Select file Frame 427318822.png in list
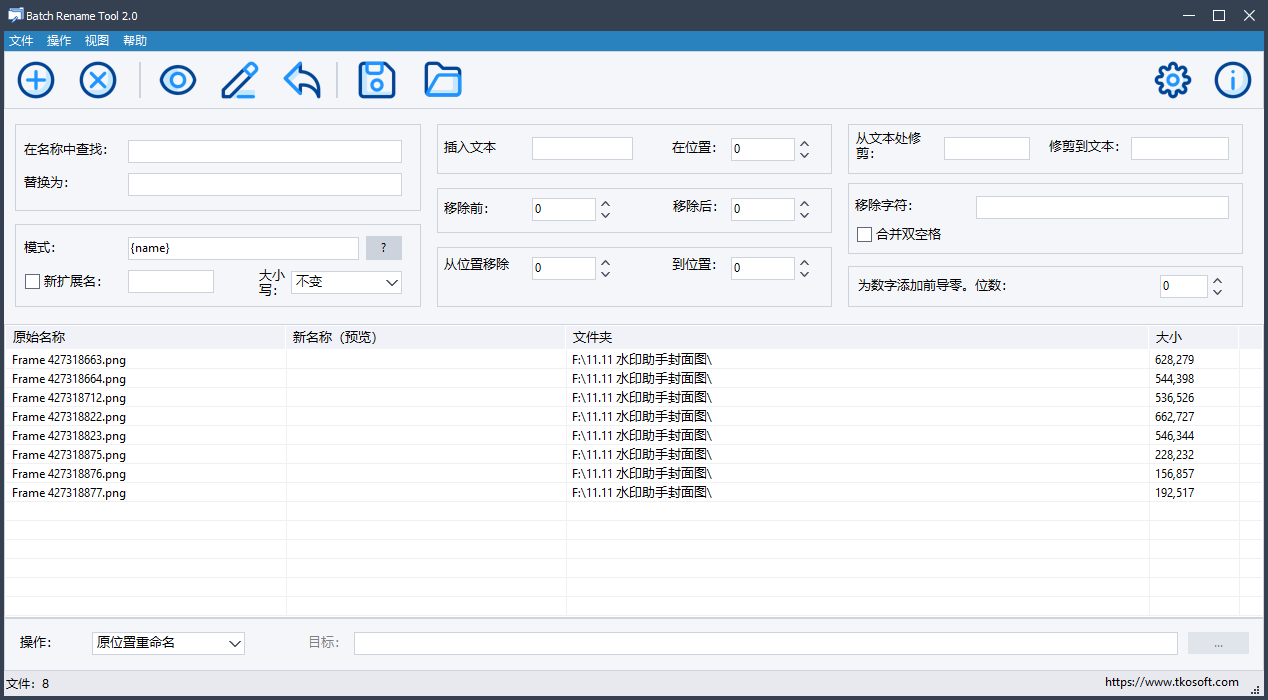This screenshot has height=700, width=1268. 69,417
